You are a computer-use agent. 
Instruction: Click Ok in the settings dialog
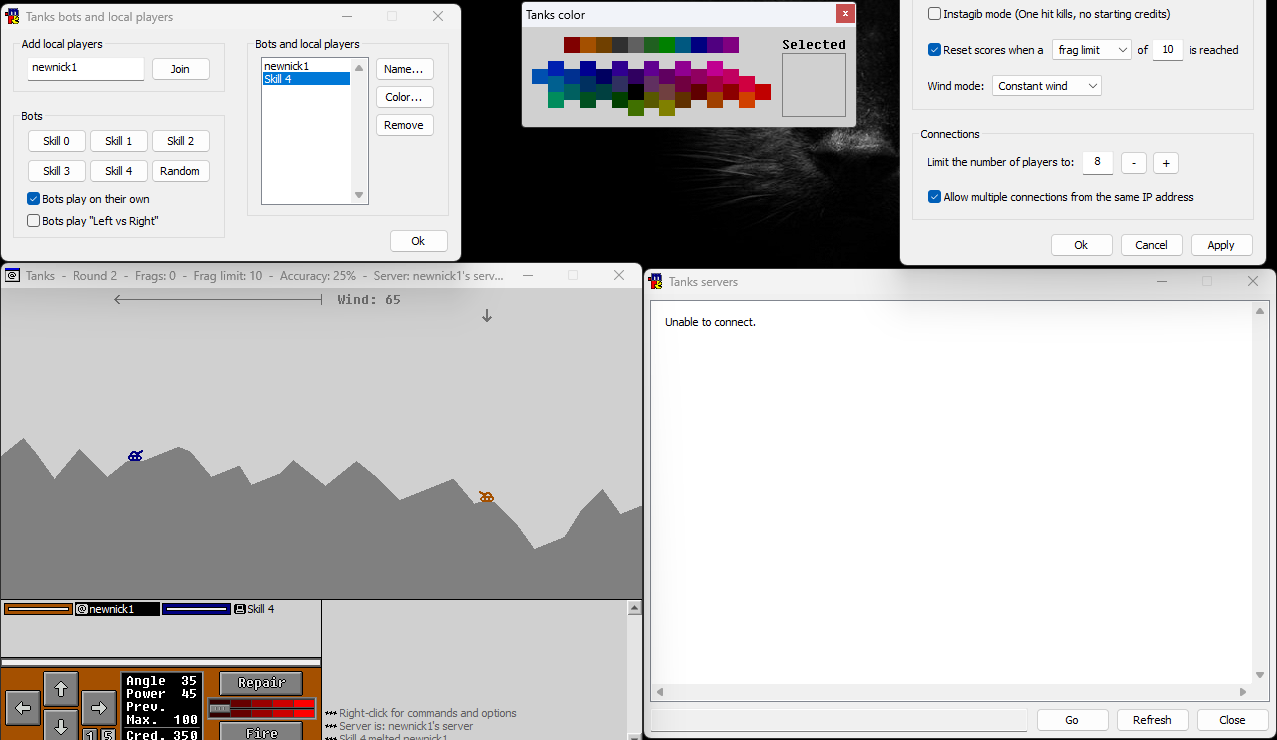(1081, 245)
